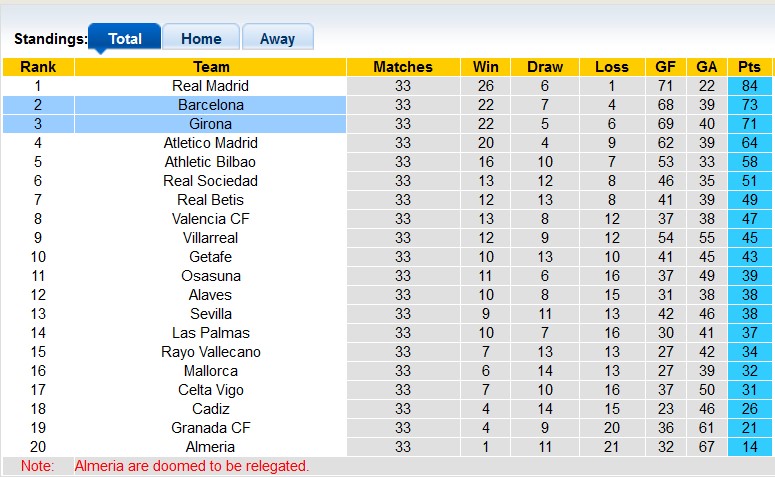Click Real Madrid's 84 points cell
The width and height of the screenshot is (775, 477).
[749, 86]
